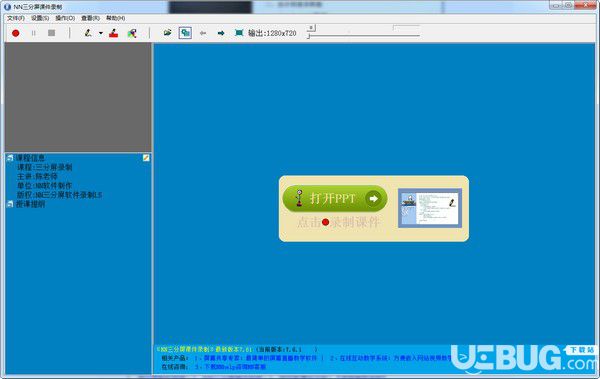Viewport: 600px width, 379px height.
Task: Open the pen tool dropdown arrow
Action: click(x=101, y=33)
